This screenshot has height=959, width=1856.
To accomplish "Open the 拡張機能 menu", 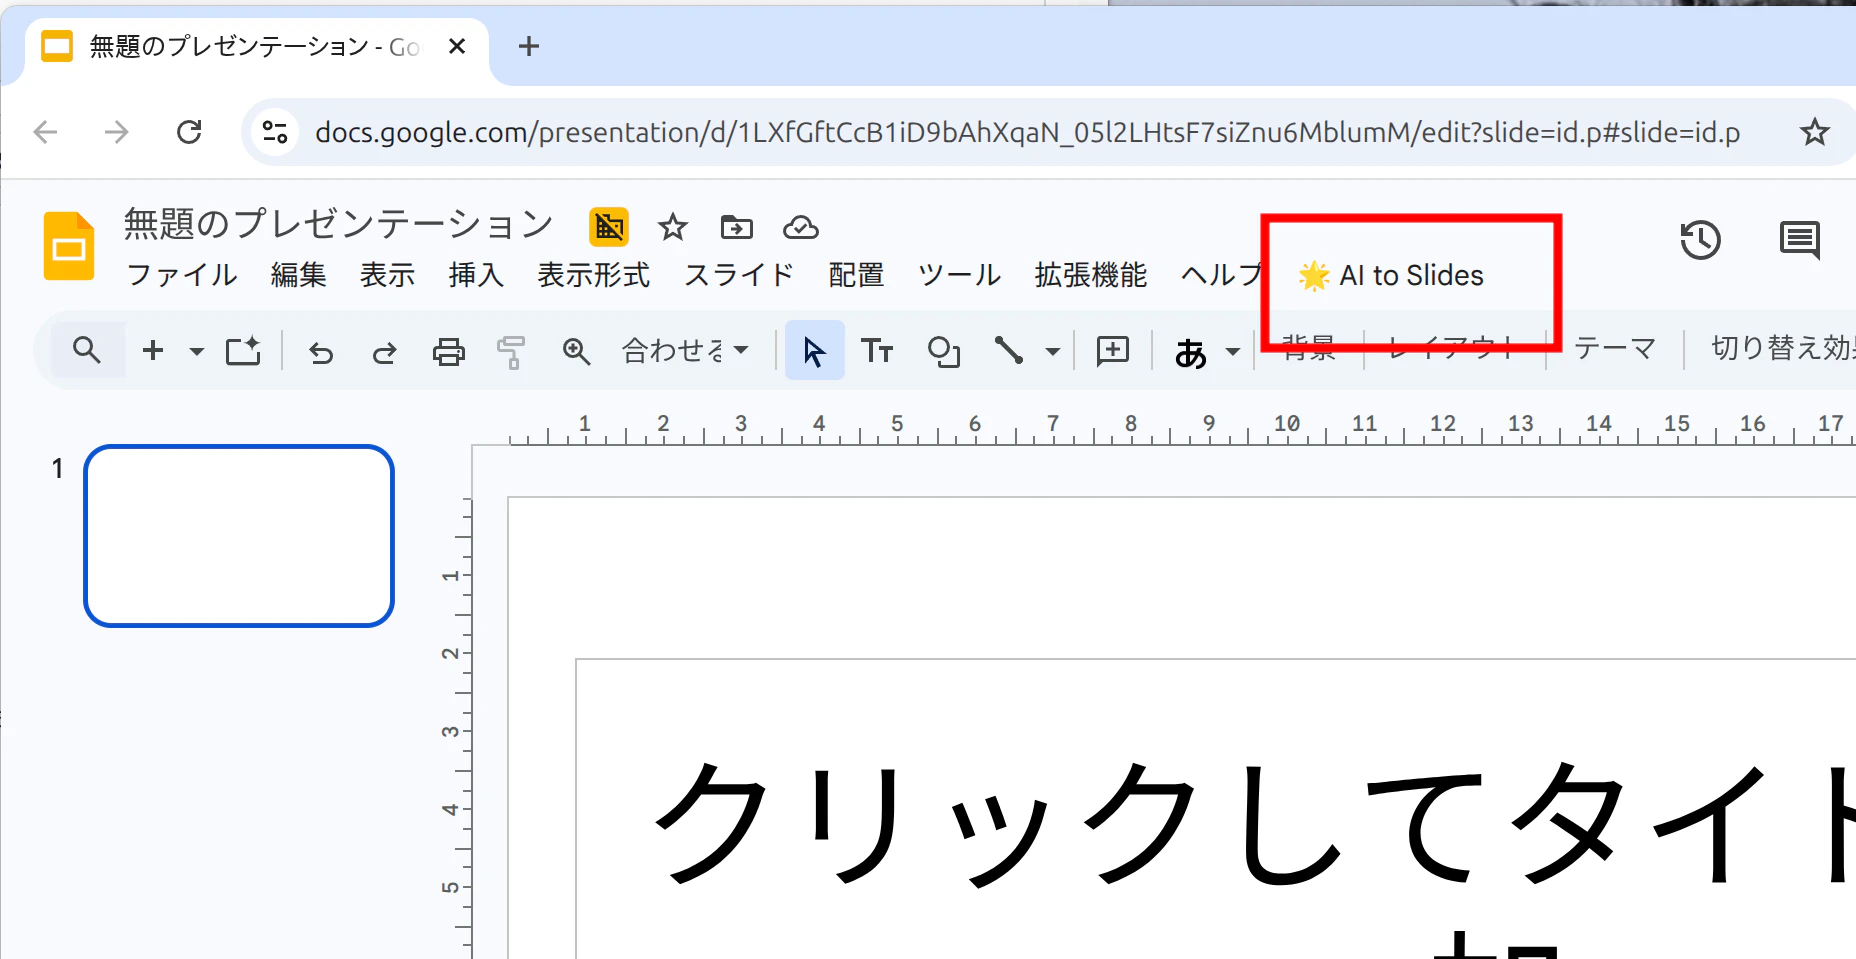I will coord(1091,275).
